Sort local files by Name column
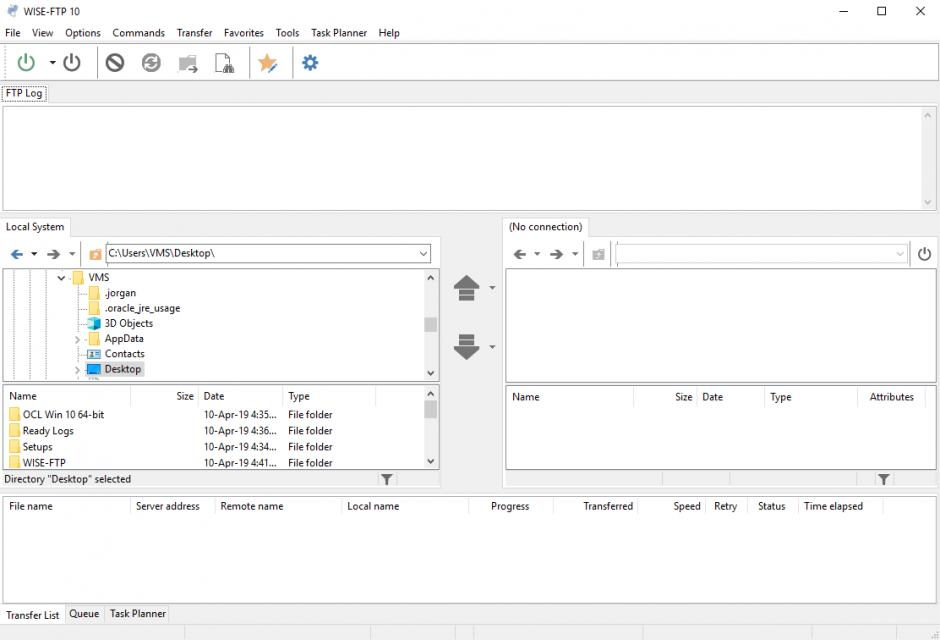 [x=67, y=396]
